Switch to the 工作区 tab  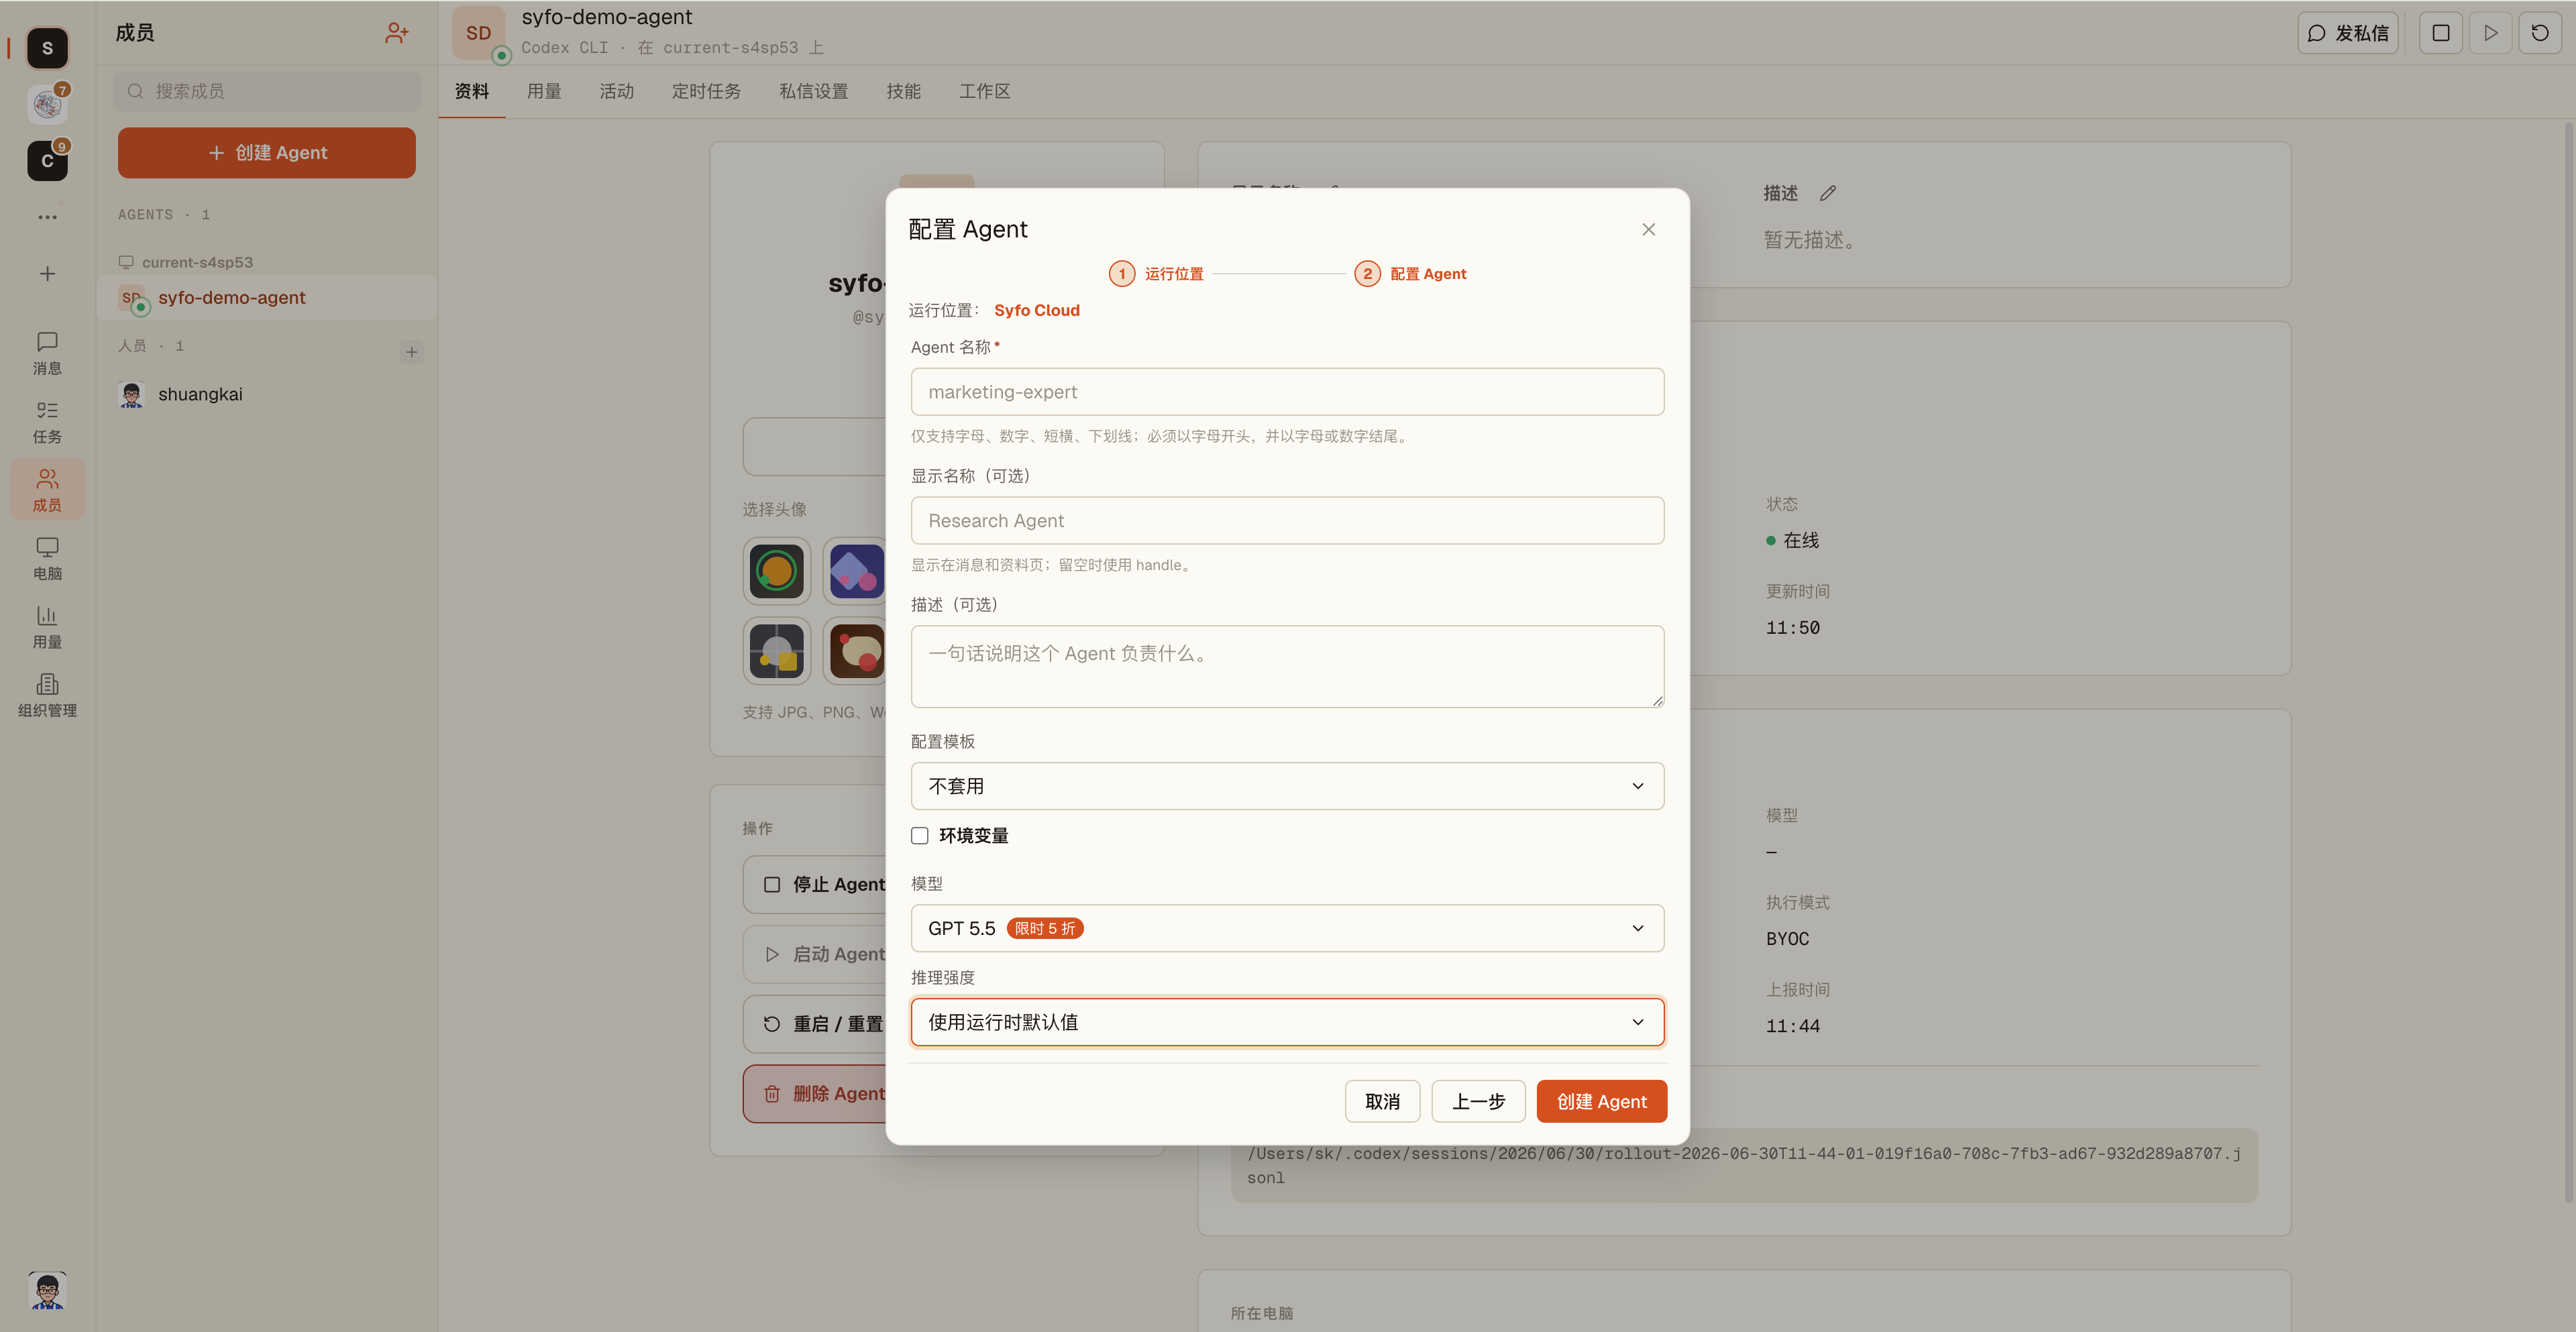pyautogui.click(x=984, y=92)
